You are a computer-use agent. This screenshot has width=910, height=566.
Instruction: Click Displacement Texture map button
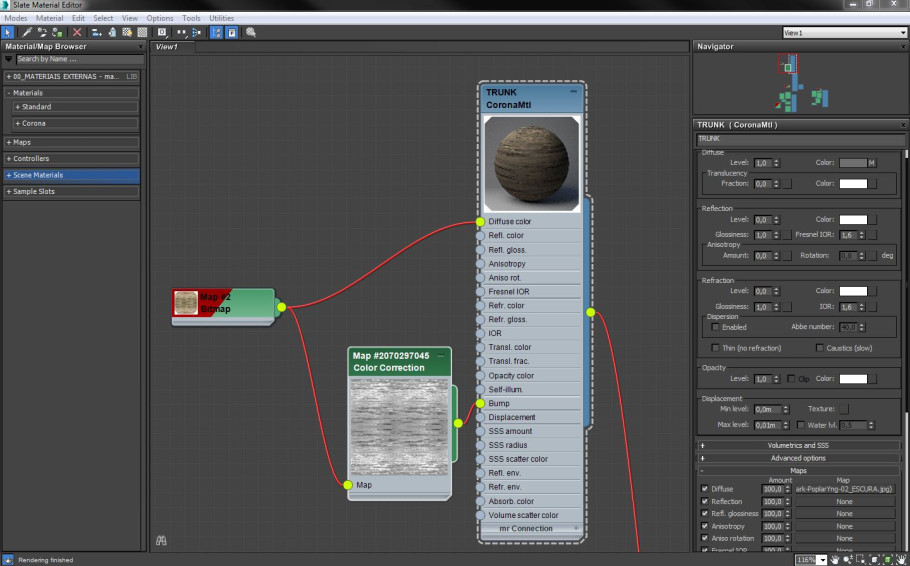pos(843,409)
